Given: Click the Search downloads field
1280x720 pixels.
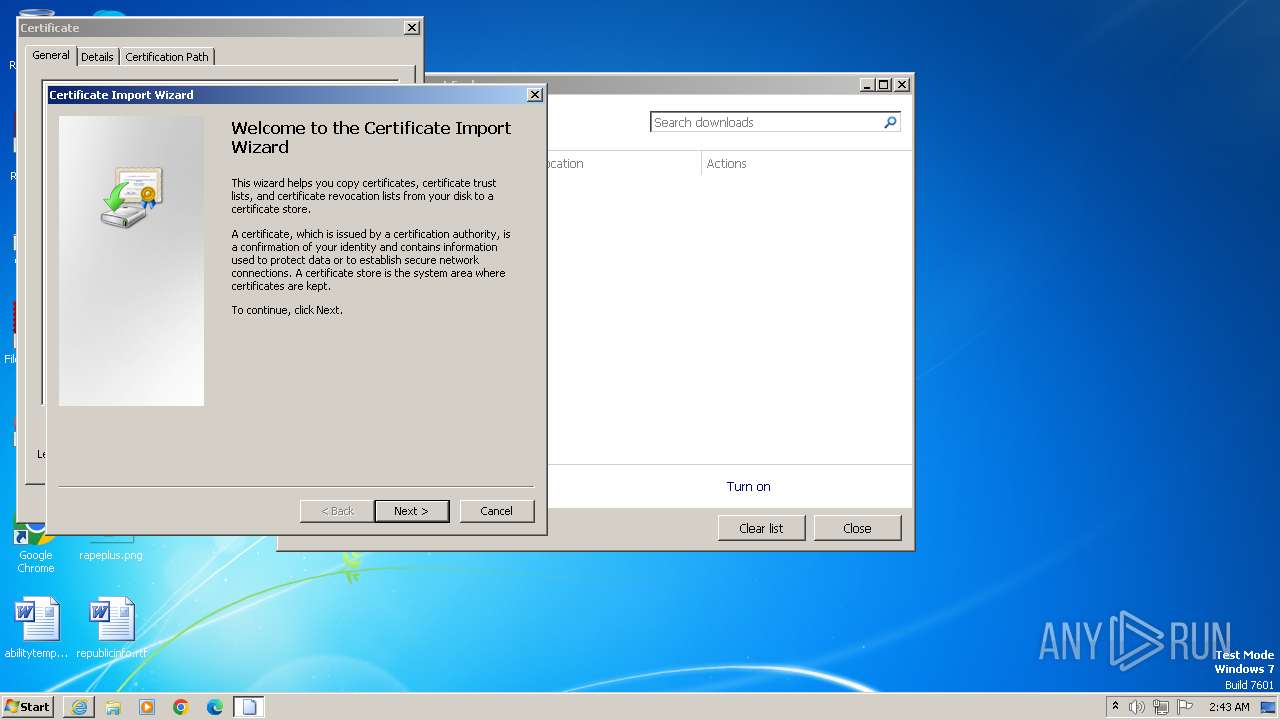Looking at the screenshot, I should click(766, 122).
